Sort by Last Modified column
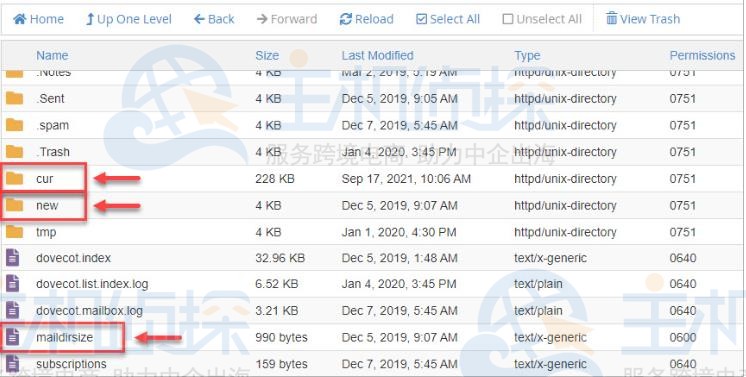Image resolution: width=746 pixels, height=377 pixels. pos(377,56)
